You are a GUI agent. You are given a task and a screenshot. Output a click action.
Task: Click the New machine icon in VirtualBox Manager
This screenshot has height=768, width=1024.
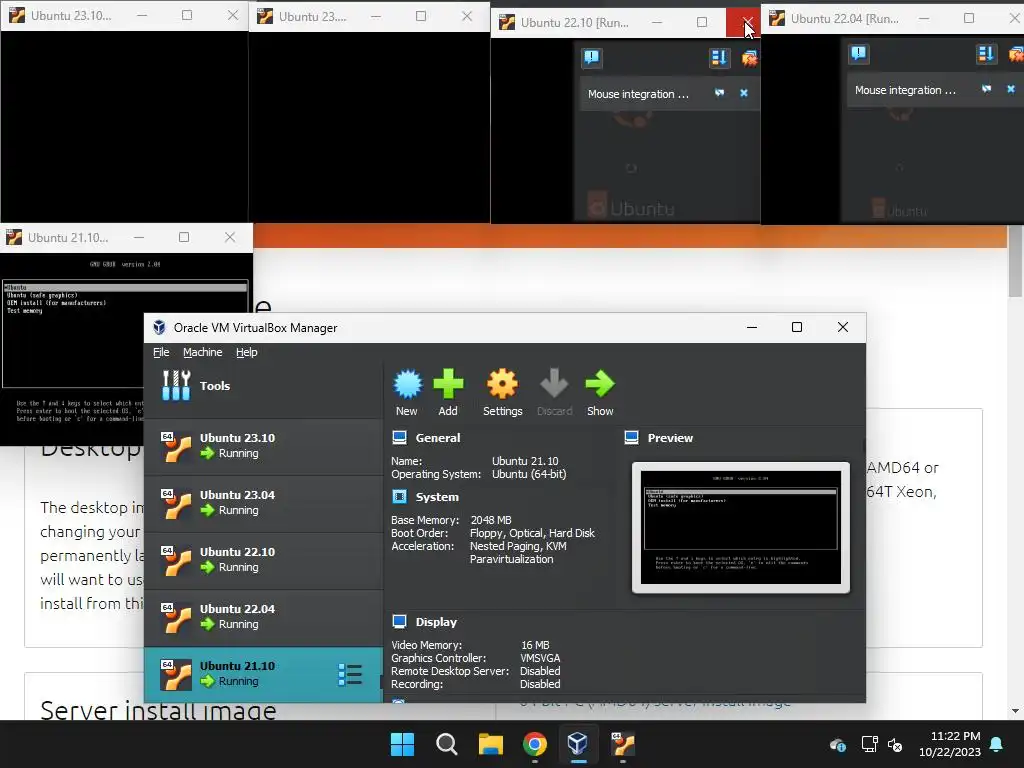408,384
